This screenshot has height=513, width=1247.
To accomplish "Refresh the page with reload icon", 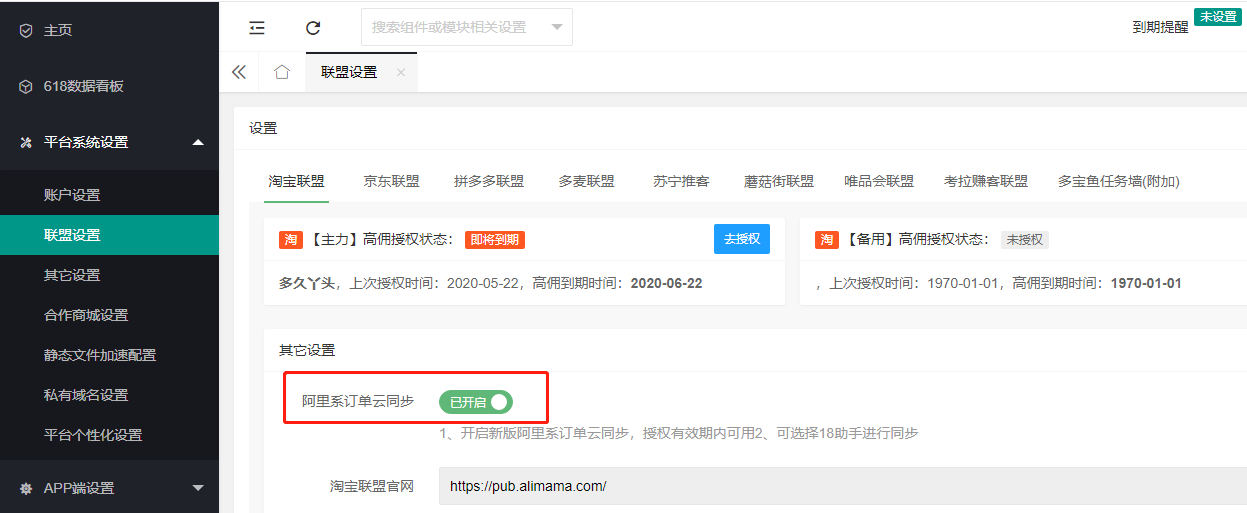I will 313,28.
